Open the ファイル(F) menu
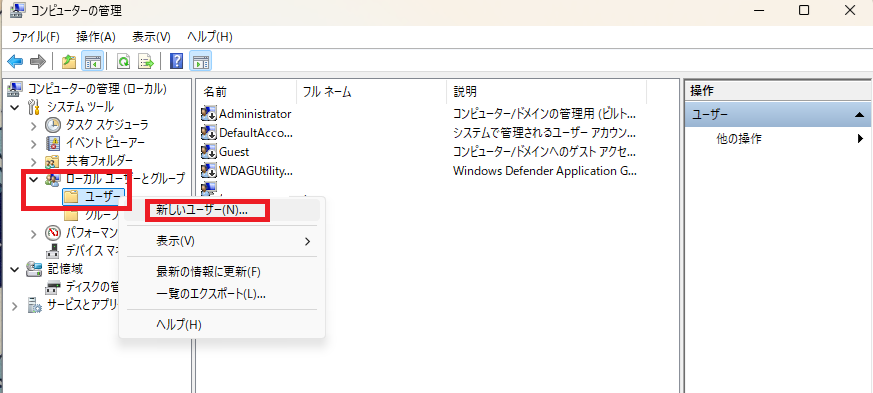The image size is (873, 393). 36,37
